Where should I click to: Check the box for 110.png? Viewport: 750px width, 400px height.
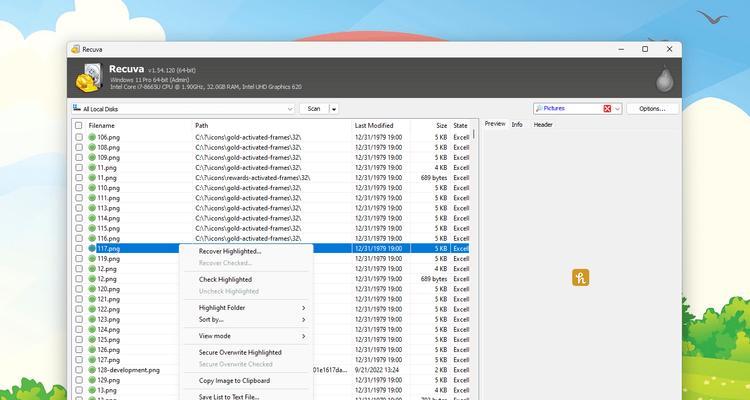tap(78, 188)
